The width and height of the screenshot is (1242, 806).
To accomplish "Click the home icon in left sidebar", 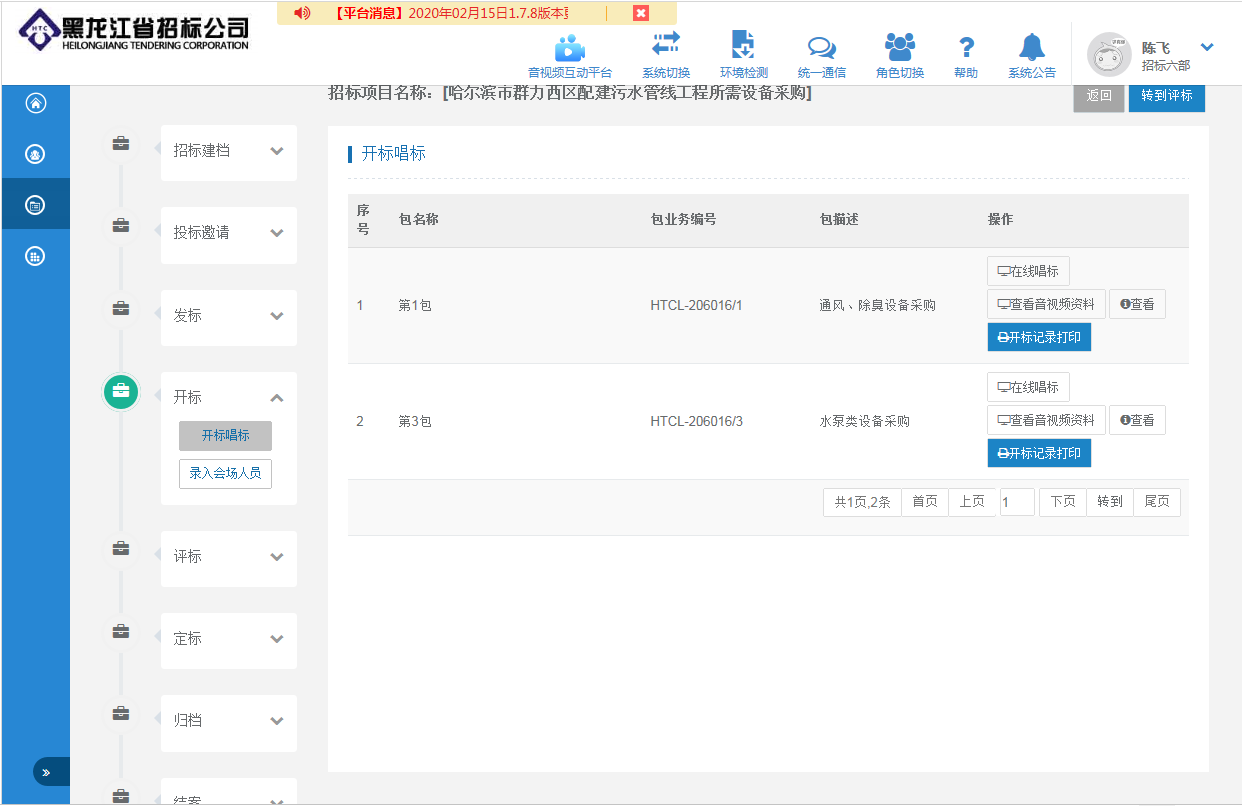I will pos(36,103).
